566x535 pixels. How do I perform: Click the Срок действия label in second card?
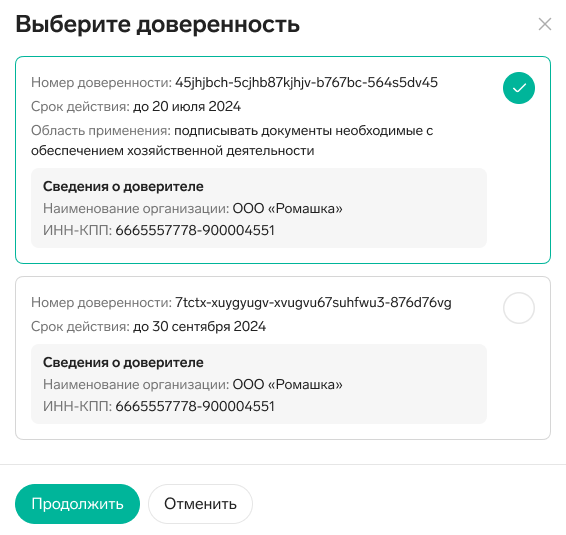[x=80, y=326]
